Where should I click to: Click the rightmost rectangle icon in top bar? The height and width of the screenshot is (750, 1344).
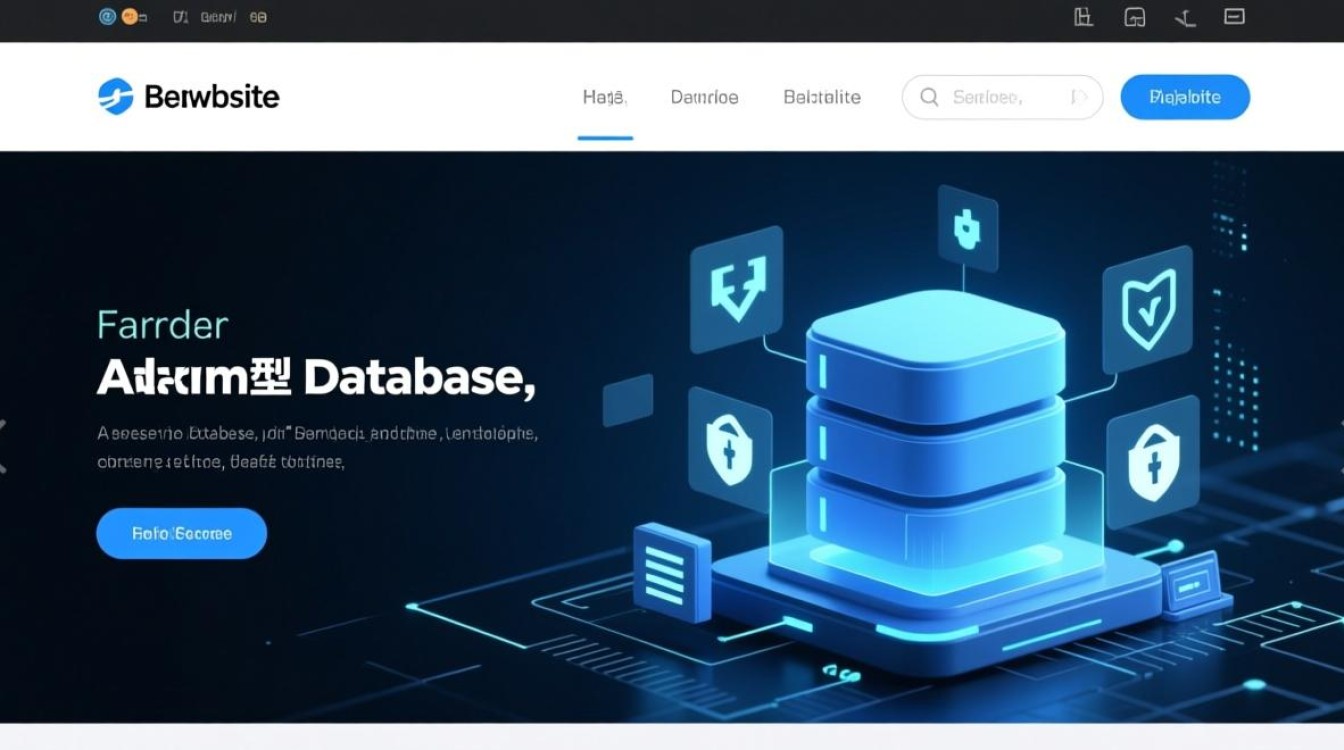pyautogui.click(x=1234, y=17)
